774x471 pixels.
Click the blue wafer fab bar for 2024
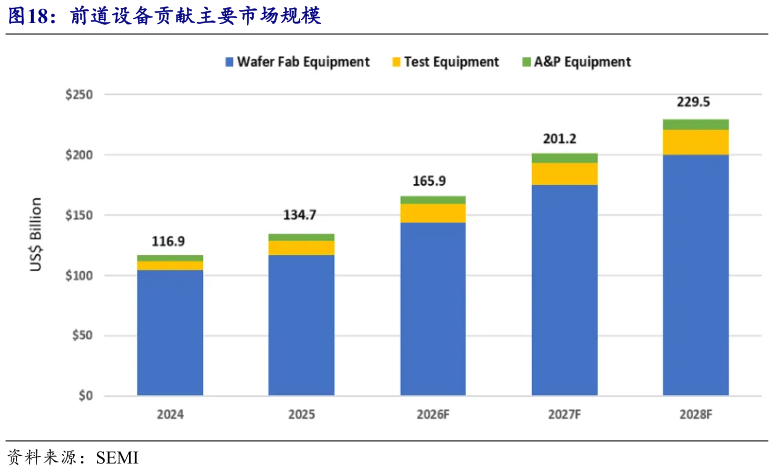pyautogui.click(x=170, y=333)
